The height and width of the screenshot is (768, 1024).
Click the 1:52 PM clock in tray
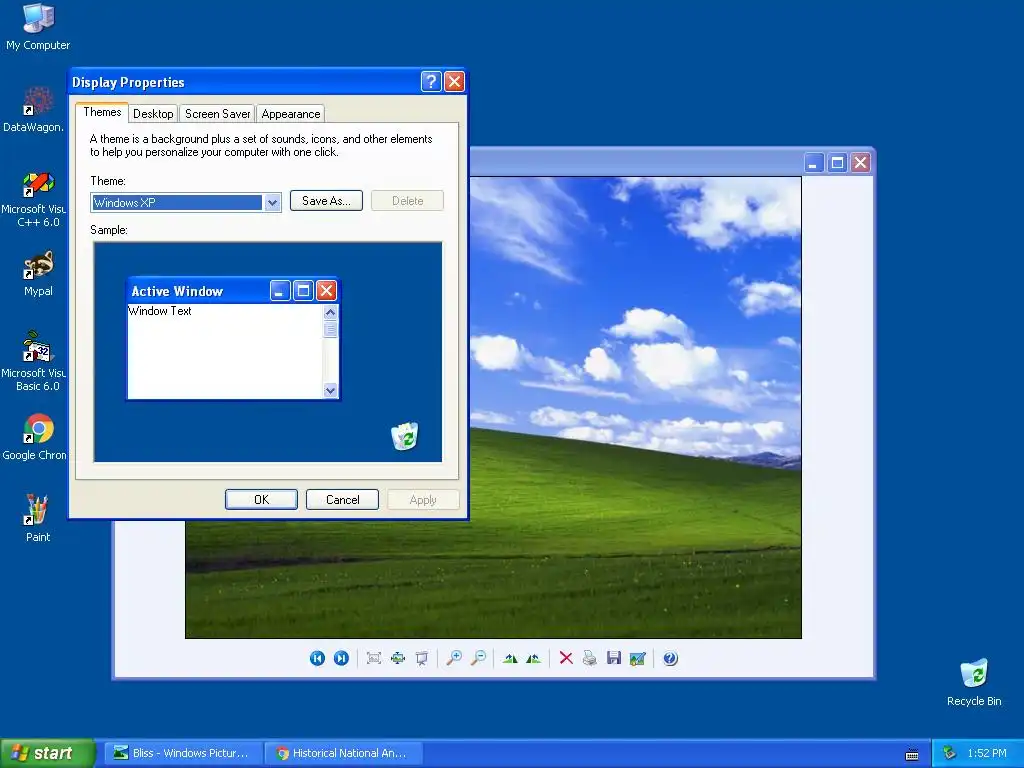(x=987, y=753)
